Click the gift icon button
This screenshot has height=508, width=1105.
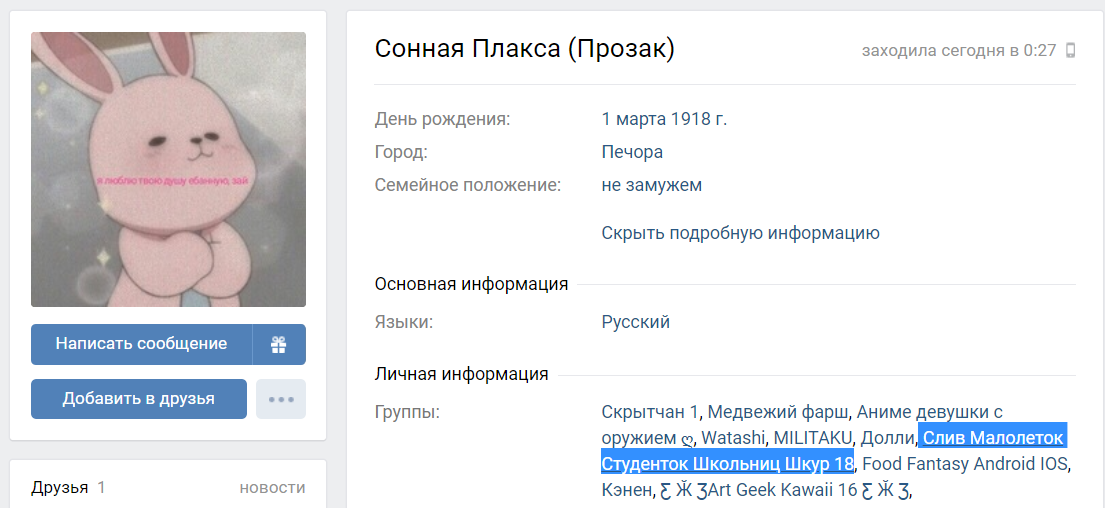(x=279, y=344)
